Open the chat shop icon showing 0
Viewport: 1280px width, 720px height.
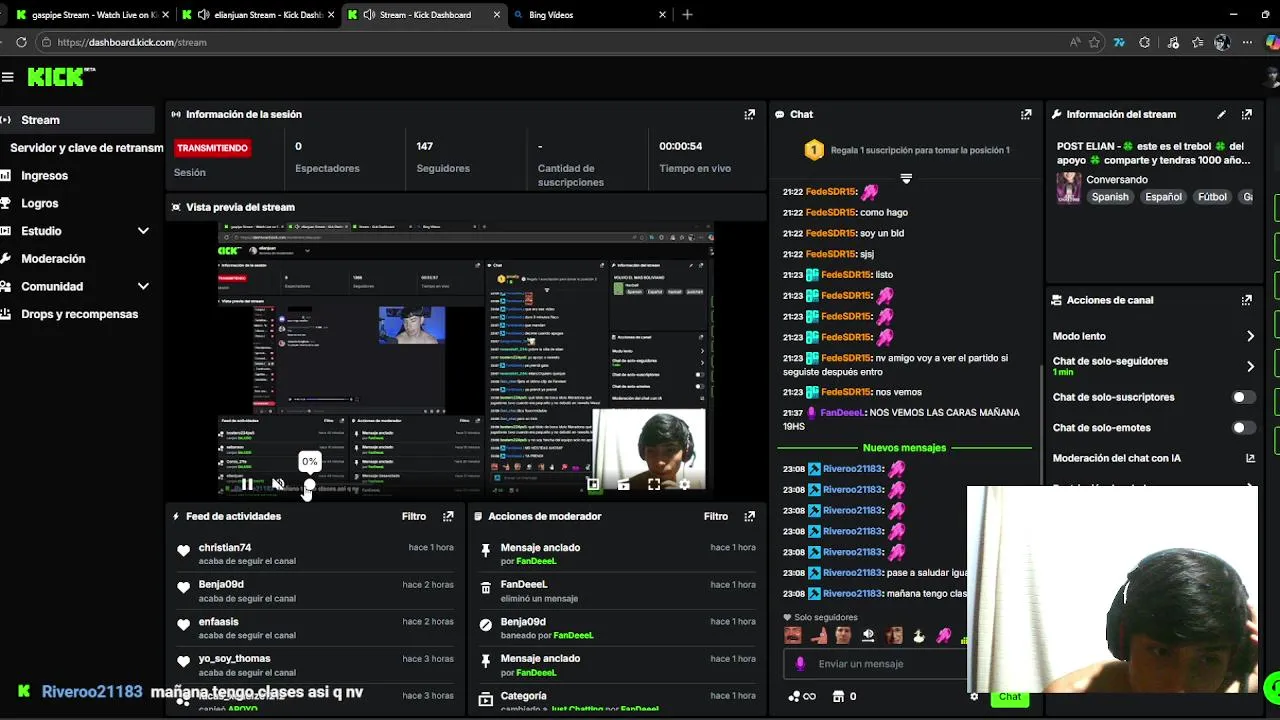(844, 696)
